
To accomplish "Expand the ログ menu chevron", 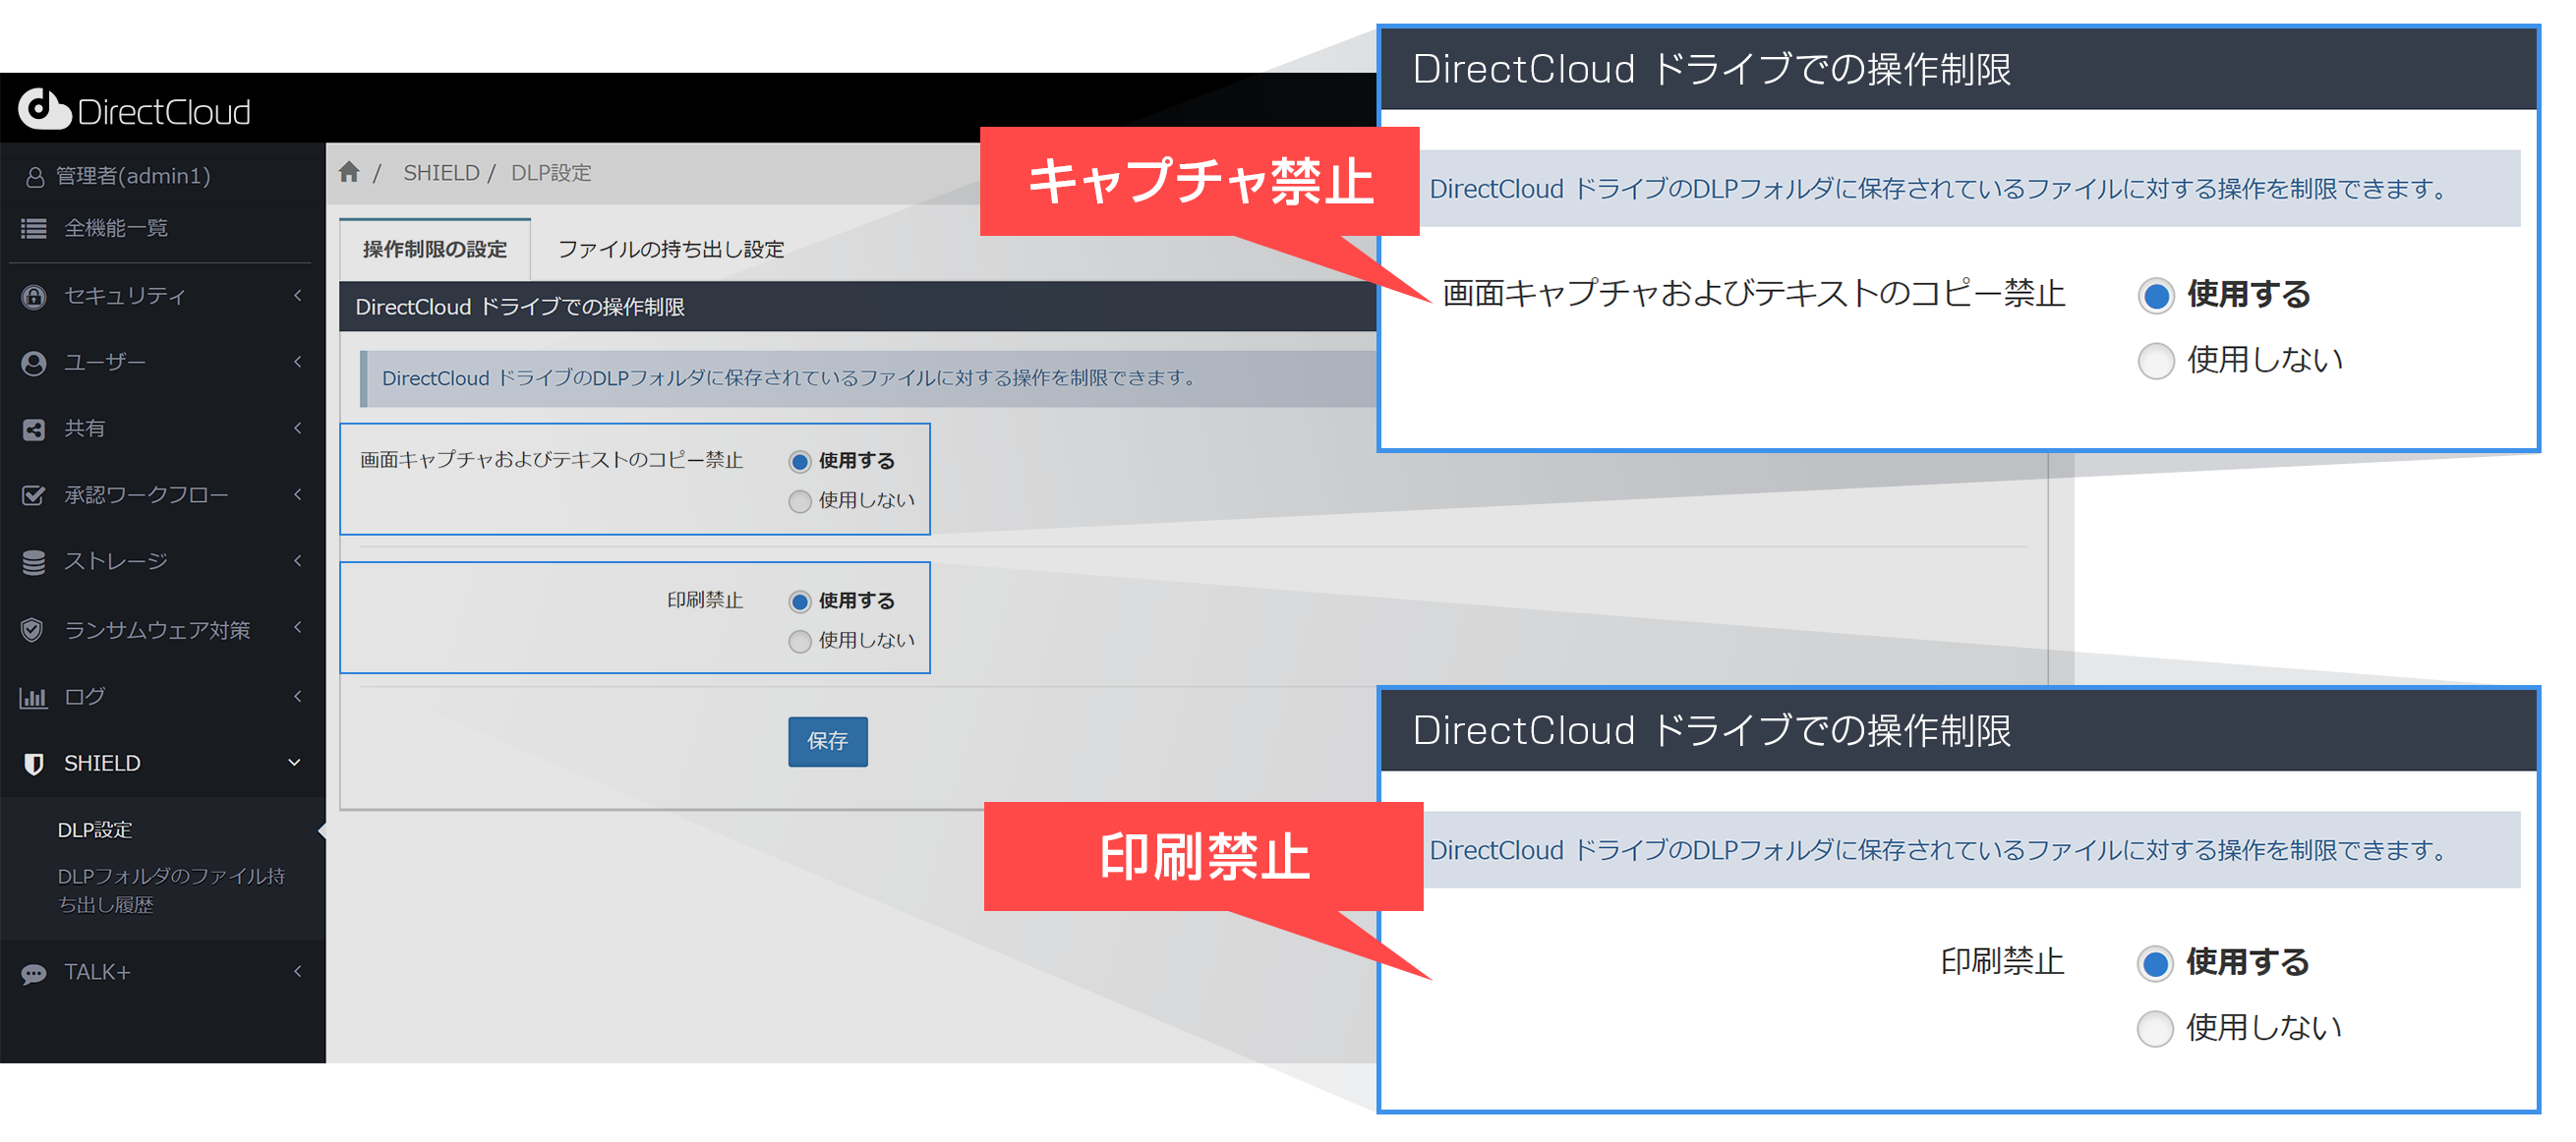I will pos(297,696).
